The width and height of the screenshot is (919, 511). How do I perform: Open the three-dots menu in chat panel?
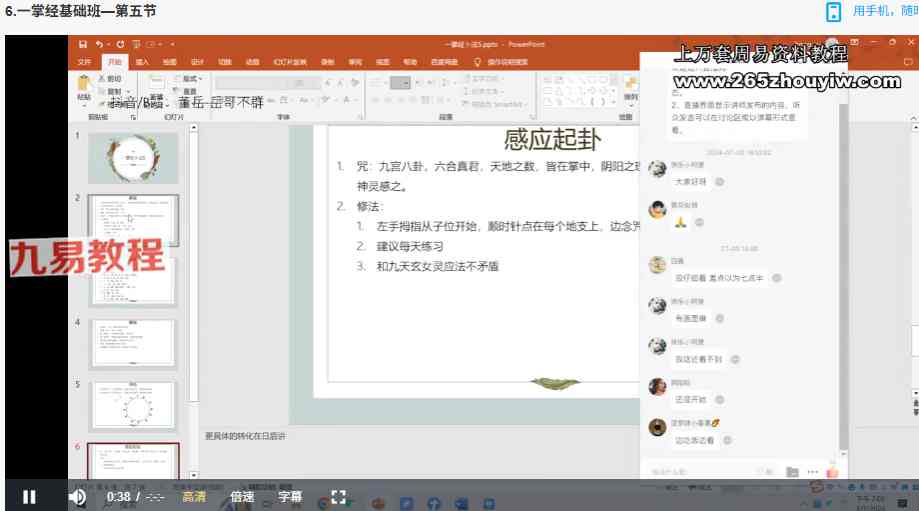point(812,471)
